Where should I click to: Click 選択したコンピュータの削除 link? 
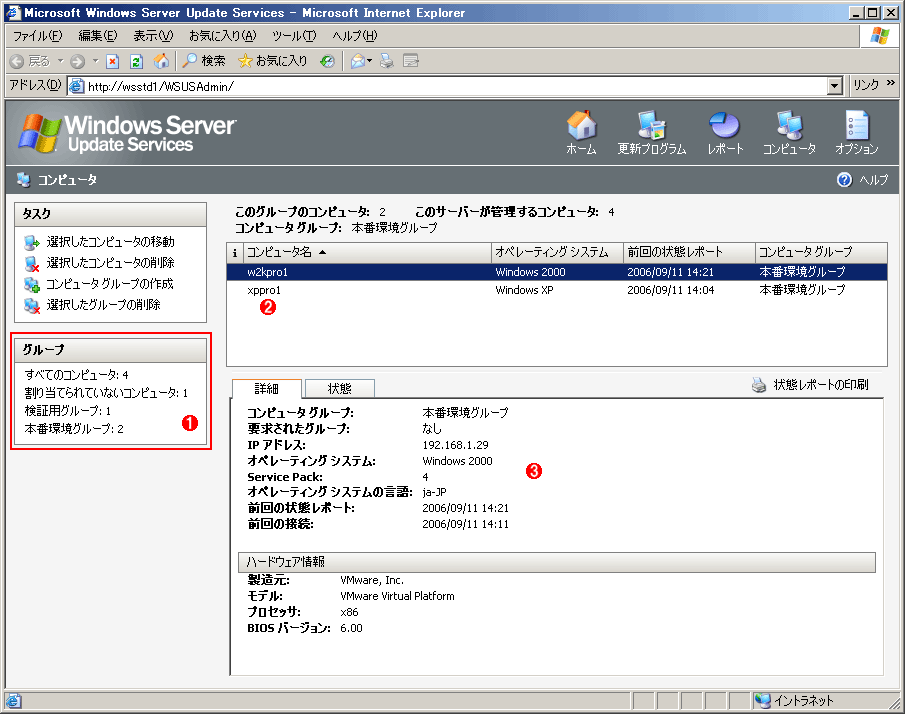(110, 263)
